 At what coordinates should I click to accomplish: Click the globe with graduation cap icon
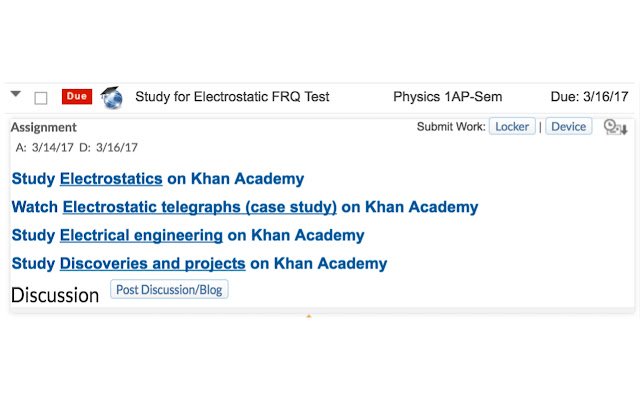tap(112, 97)
